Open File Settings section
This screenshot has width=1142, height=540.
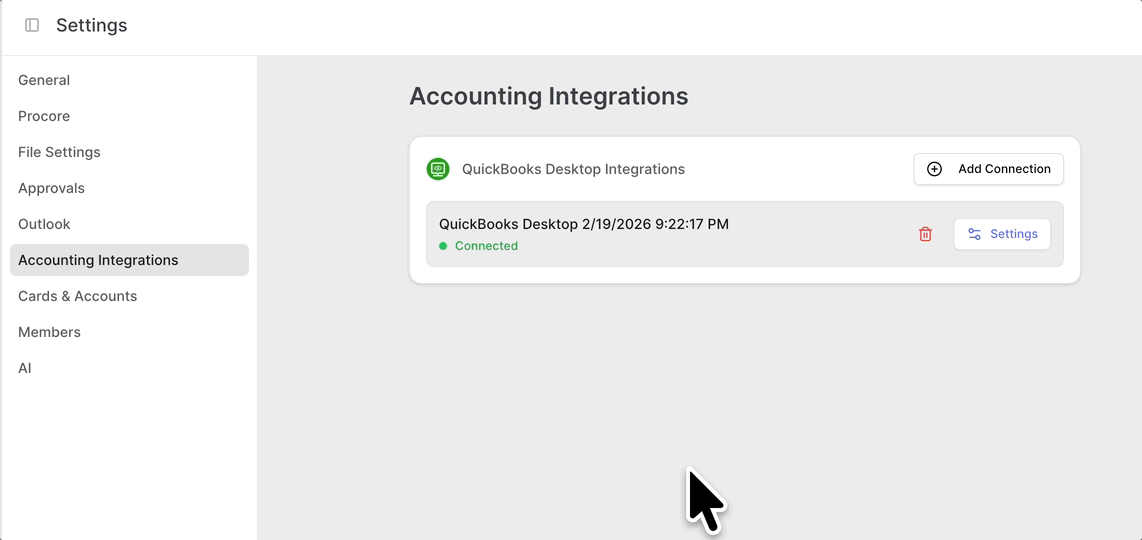(x=129, y=152)
